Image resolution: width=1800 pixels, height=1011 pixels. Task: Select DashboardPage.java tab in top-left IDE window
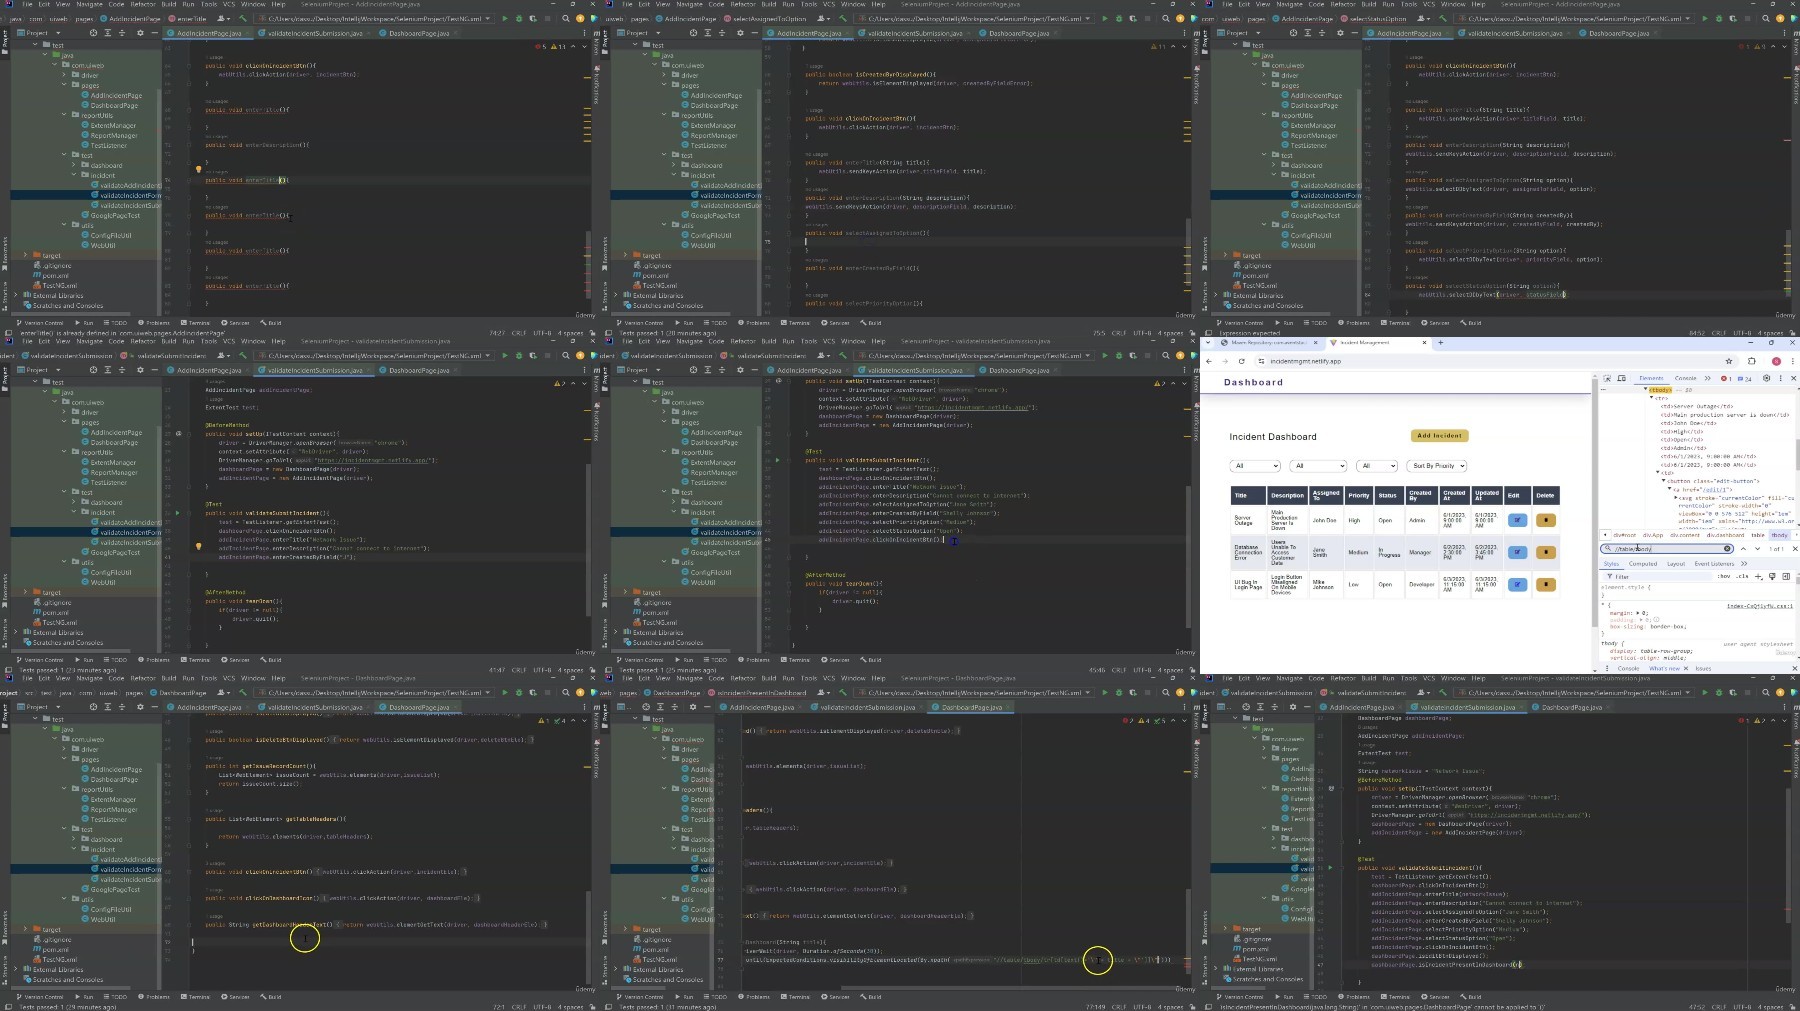[x=418, y=33]
